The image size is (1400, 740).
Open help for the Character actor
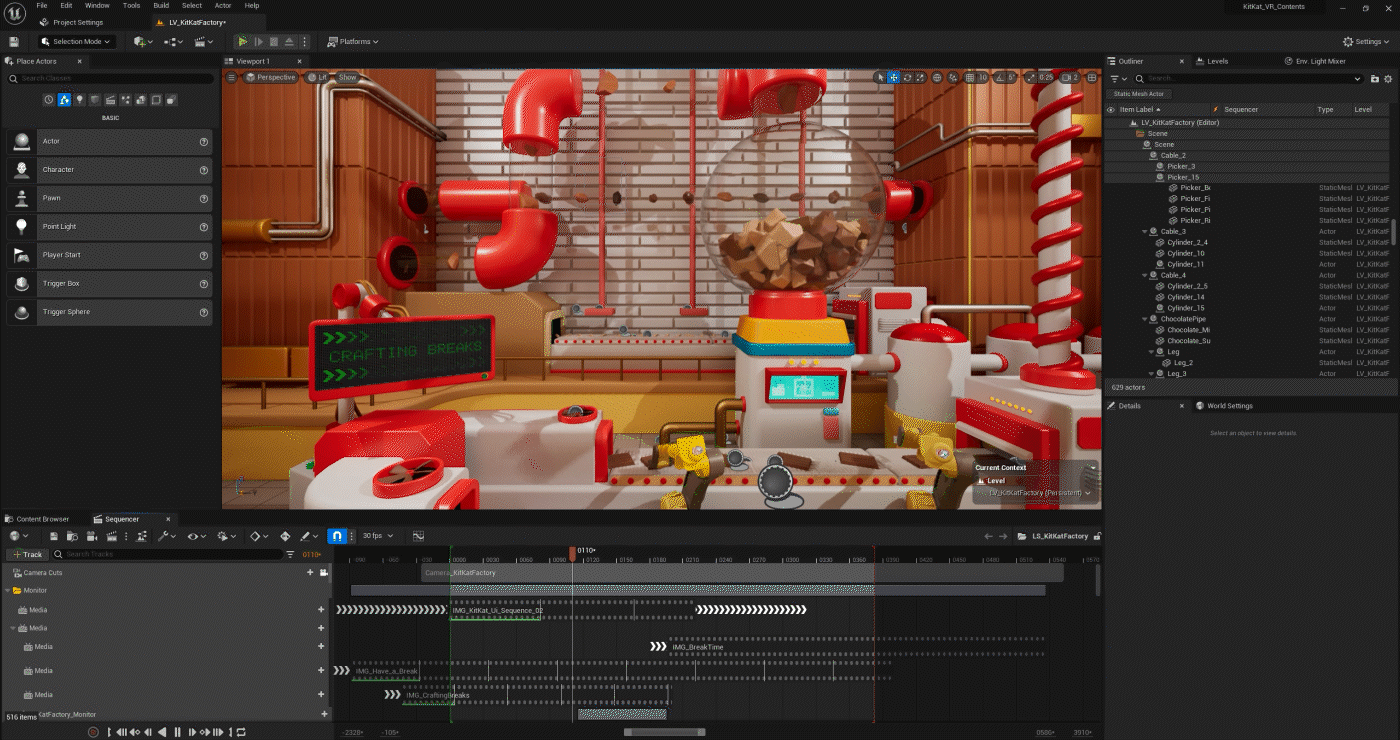tap(204, 170)
